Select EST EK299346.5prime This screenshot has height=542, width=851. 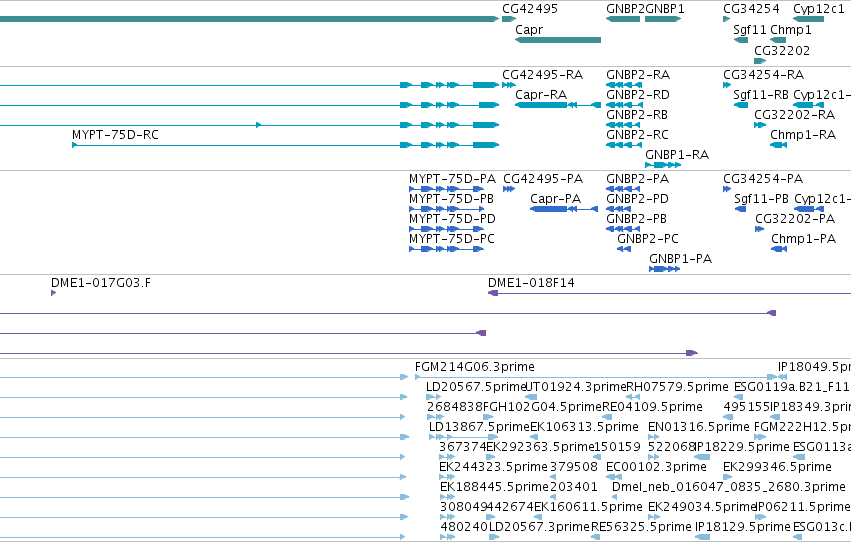tap(777, 467)
